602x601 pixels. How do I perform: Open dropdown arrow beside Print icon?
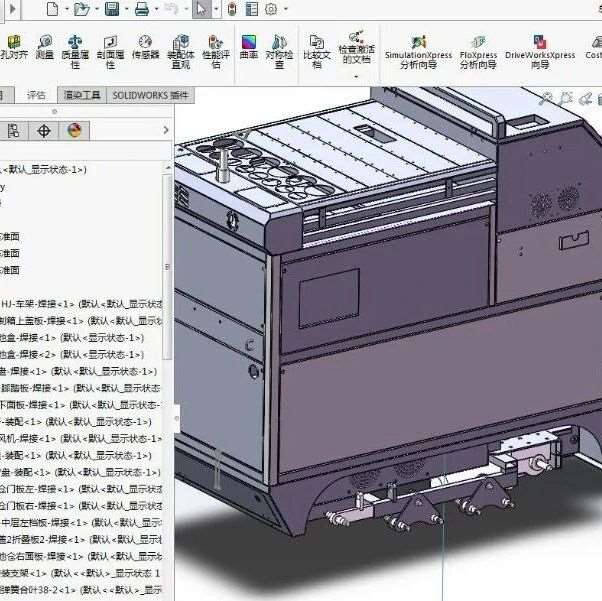point(157,9)
